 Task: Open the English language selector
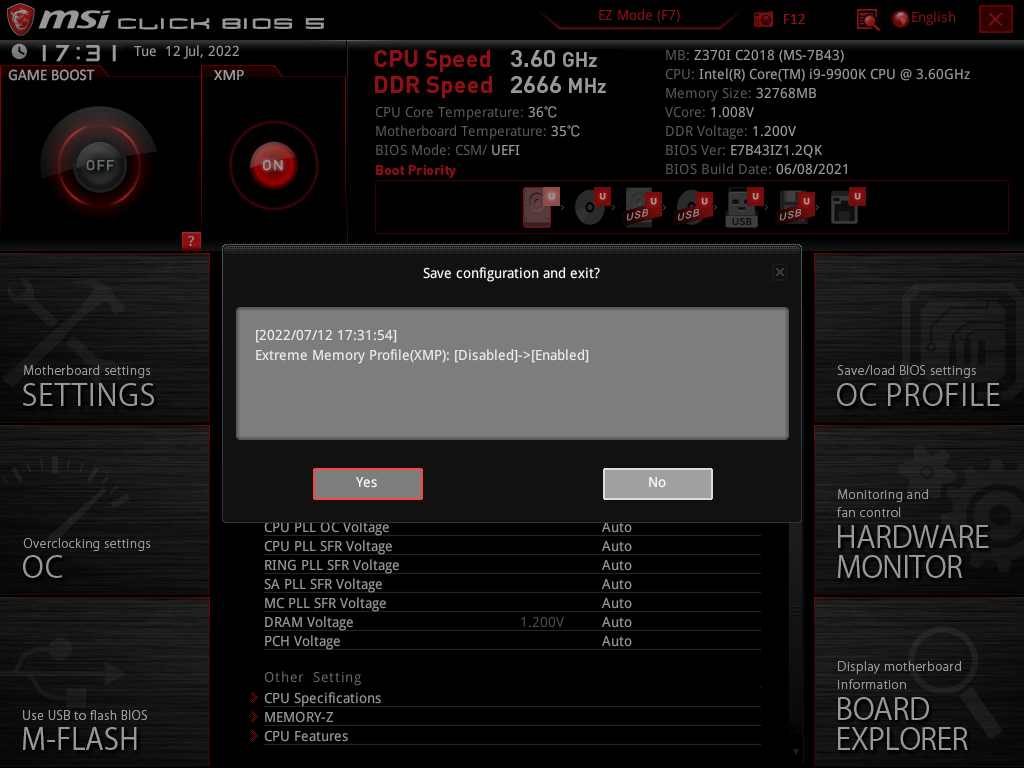pyautogui.click(x=924, y=17)
